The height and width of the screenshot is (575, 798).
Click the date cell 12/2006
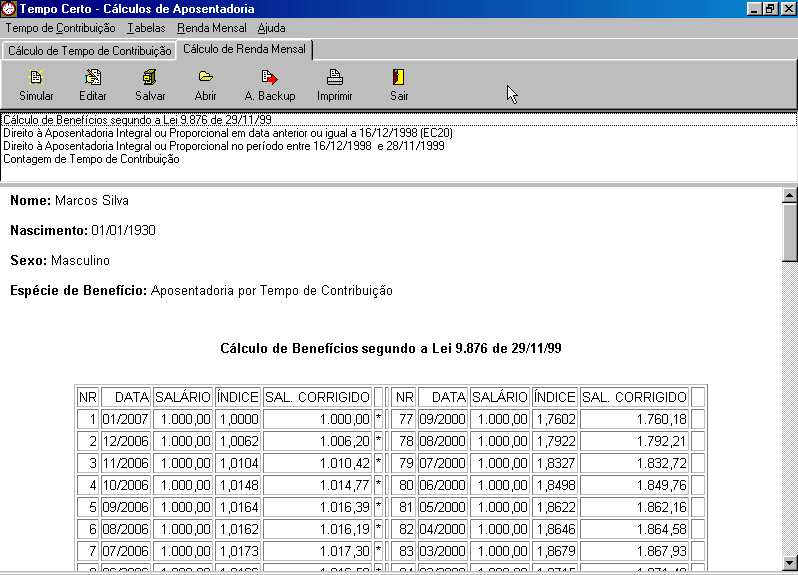[126, 441]
